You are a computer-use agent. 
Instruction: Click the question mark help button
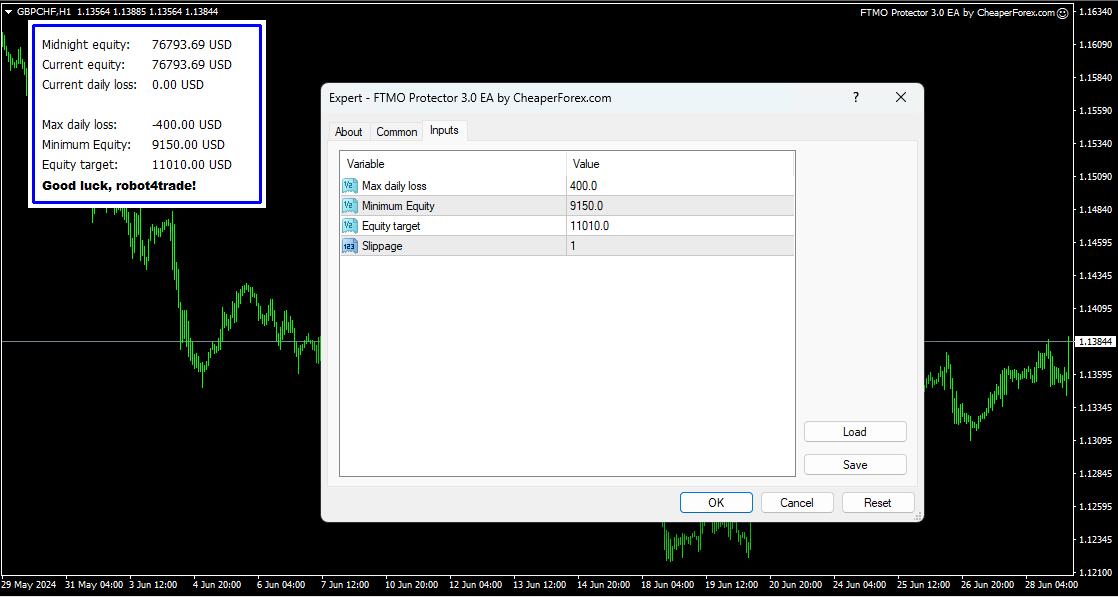855,97
